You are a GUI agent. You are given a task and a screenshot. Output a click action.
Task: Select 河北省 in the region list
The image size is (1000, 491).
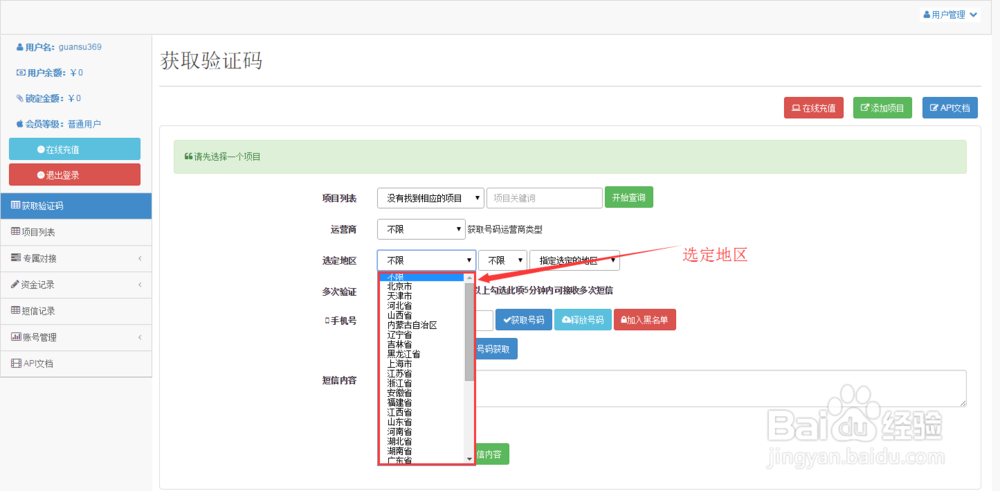[422, 306]
